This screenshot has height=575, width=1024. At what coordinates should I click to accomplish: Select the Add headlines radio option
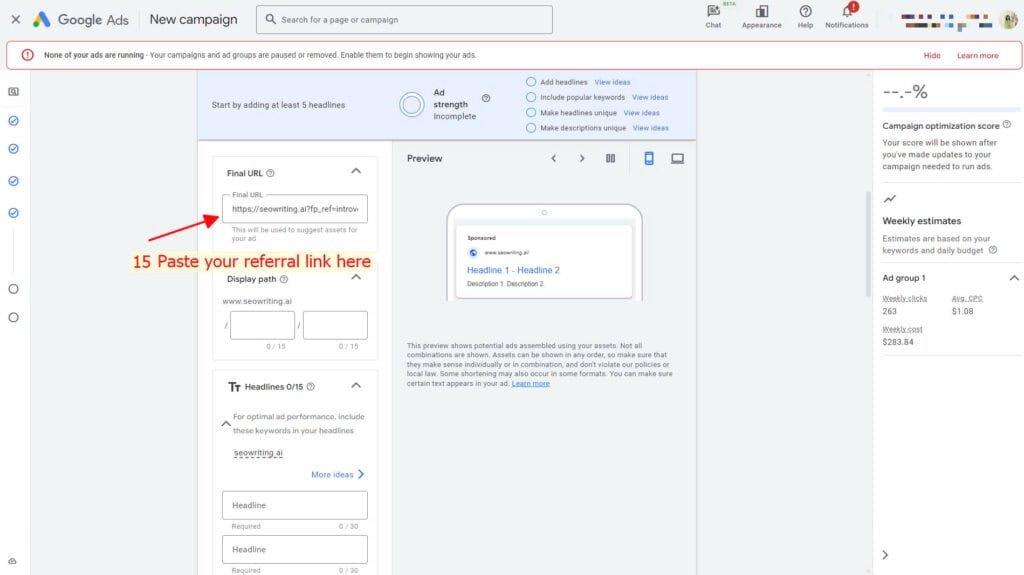pyautogui.click(x=531, y=82)
